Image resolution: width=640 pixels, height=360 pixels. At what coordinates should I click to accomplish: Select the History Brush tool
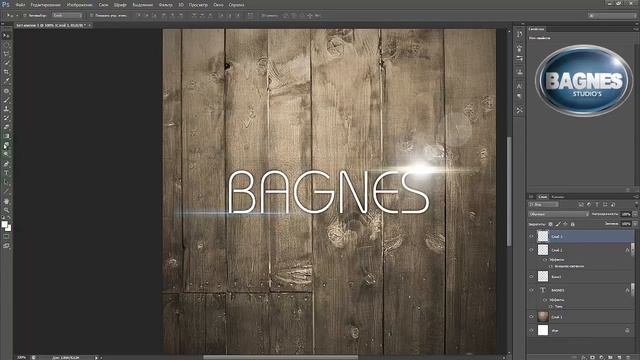point(6,118)
